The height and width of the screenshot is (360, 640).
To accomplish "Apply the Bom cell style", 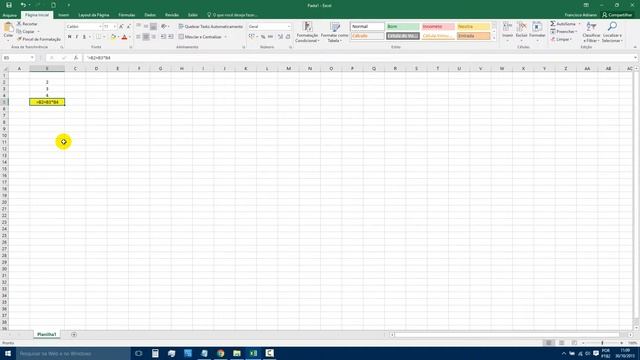I will pos(402,27).
